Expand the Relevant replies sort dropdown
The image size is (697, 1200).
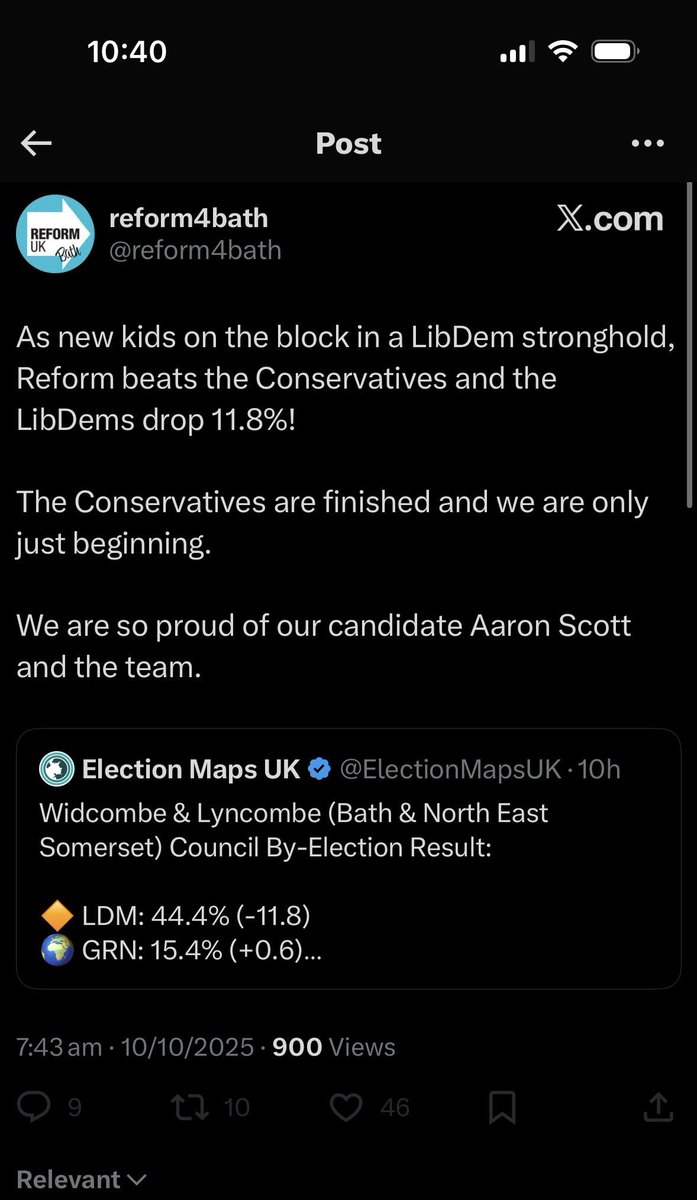tap(82, 1180)
